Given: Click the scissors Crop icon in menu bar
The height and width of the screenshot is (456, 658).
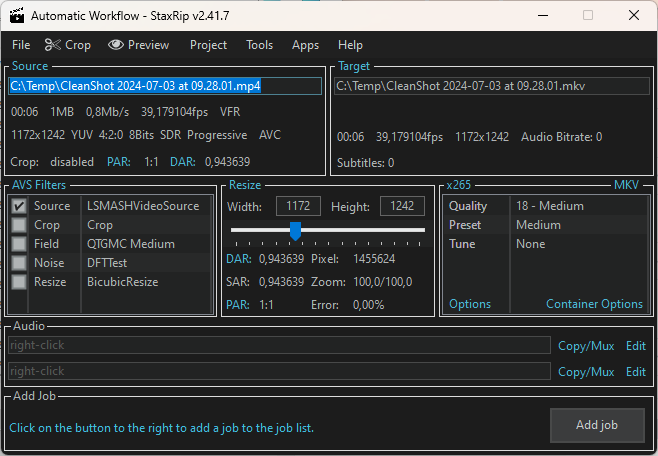Looking at the screenshot, I should (x=53, y=45).
